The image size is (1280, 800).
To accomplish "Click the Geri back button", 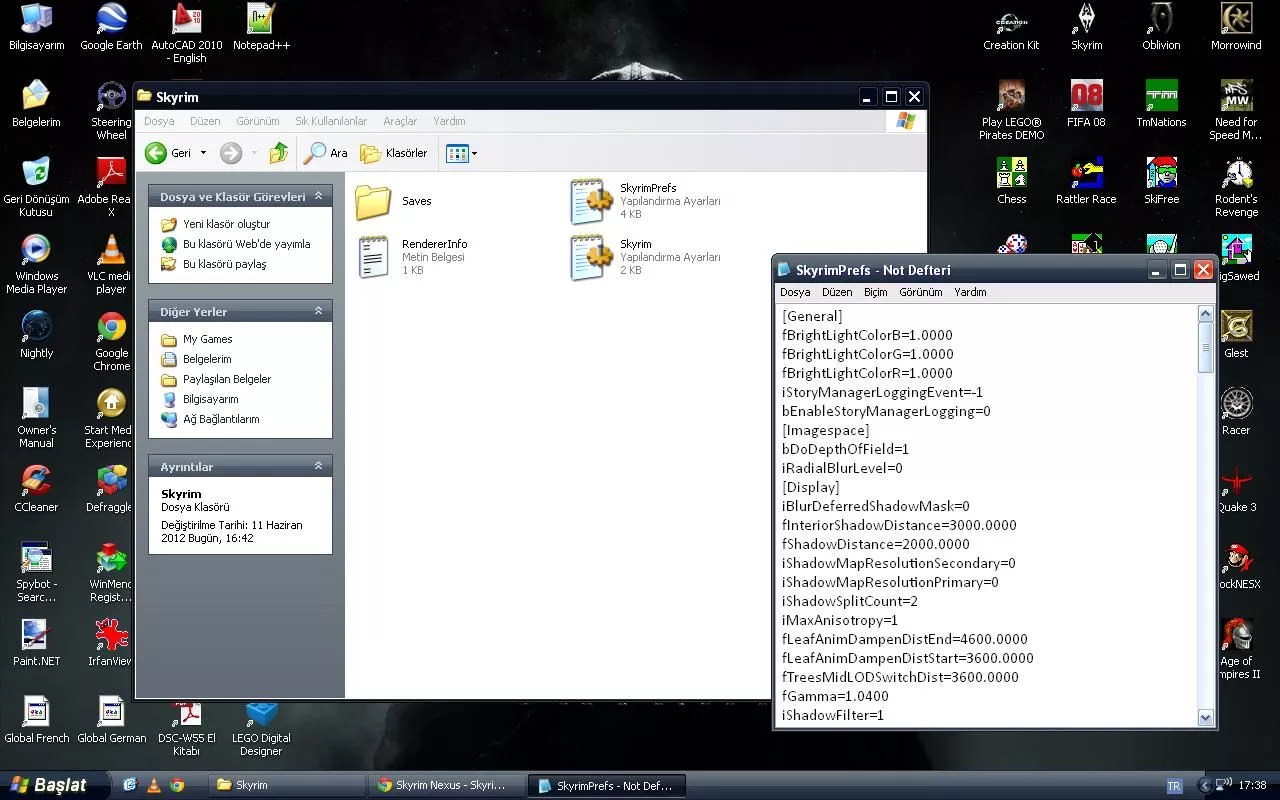I will pos(168,153).
